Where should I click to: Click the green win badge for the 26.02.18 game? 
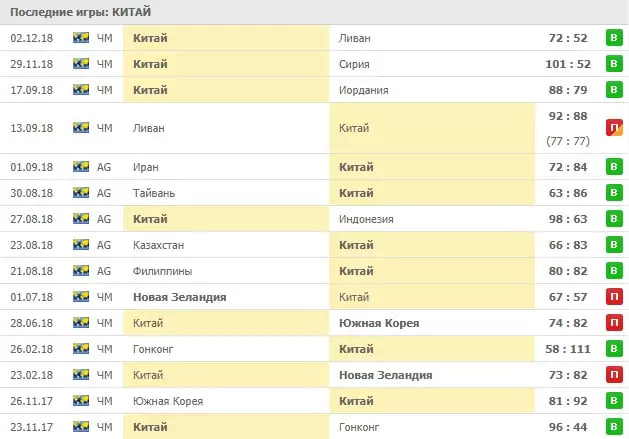614,349
